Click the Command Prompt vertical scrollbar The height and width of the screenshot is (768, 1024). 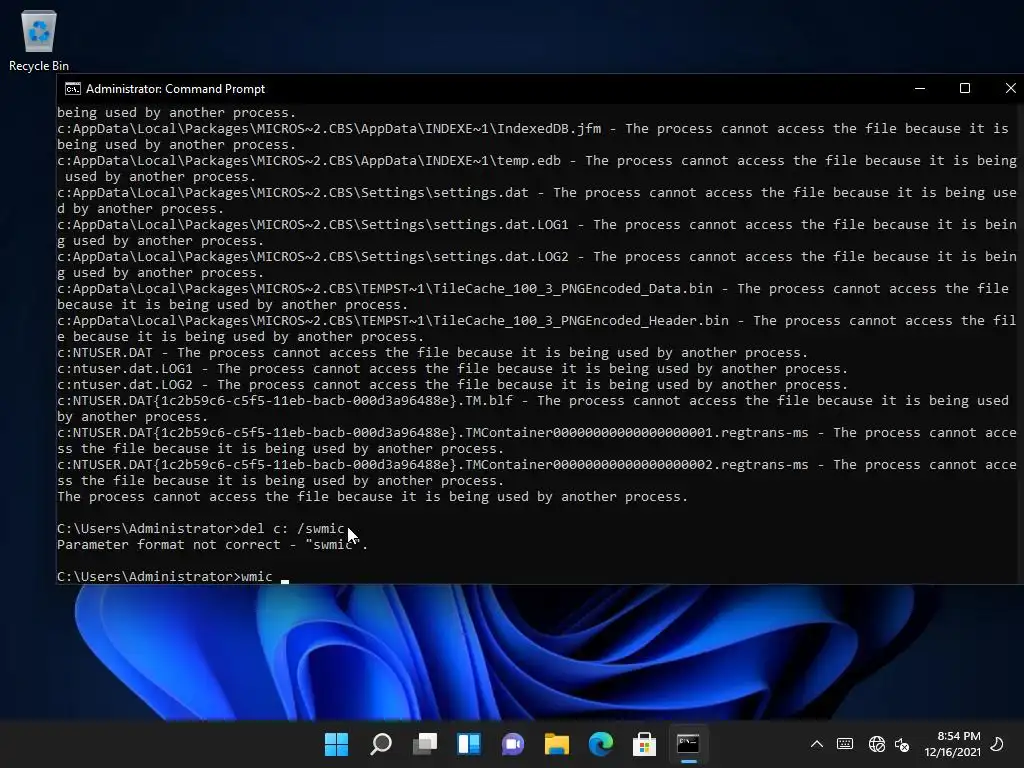1020,343
